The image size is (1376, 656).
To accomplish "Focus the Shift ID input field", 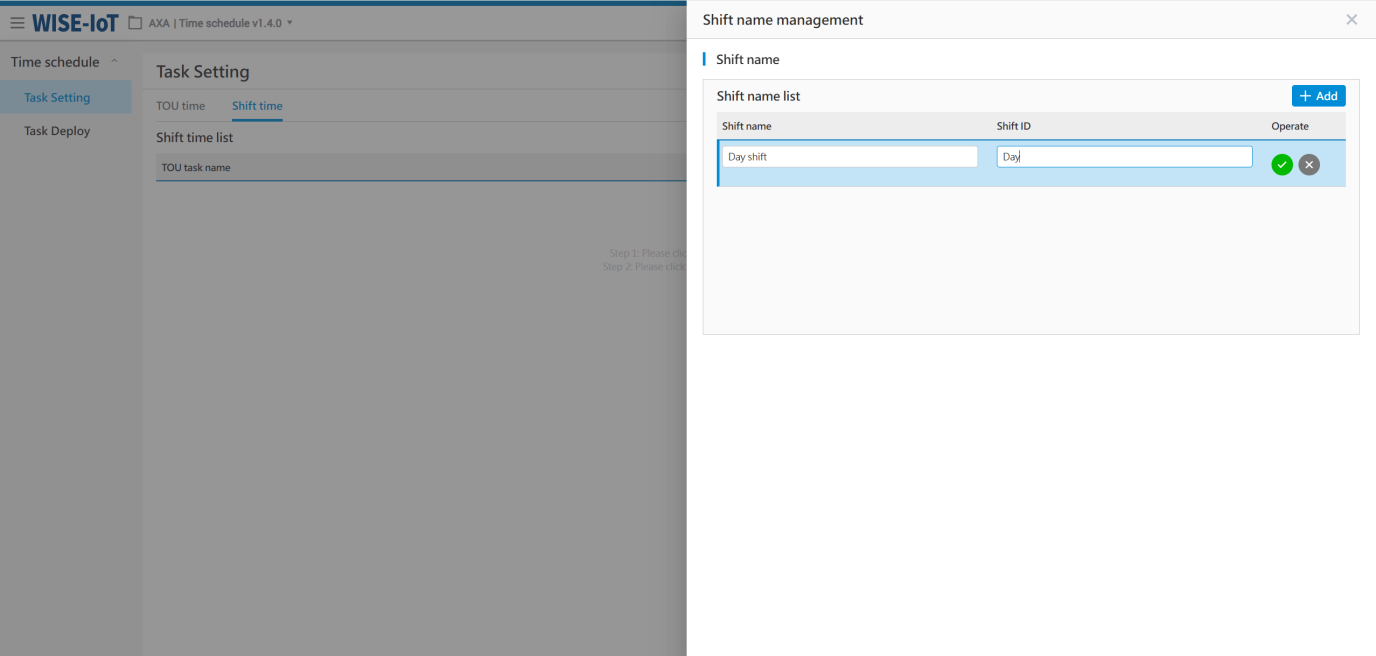I will 1124,157.
